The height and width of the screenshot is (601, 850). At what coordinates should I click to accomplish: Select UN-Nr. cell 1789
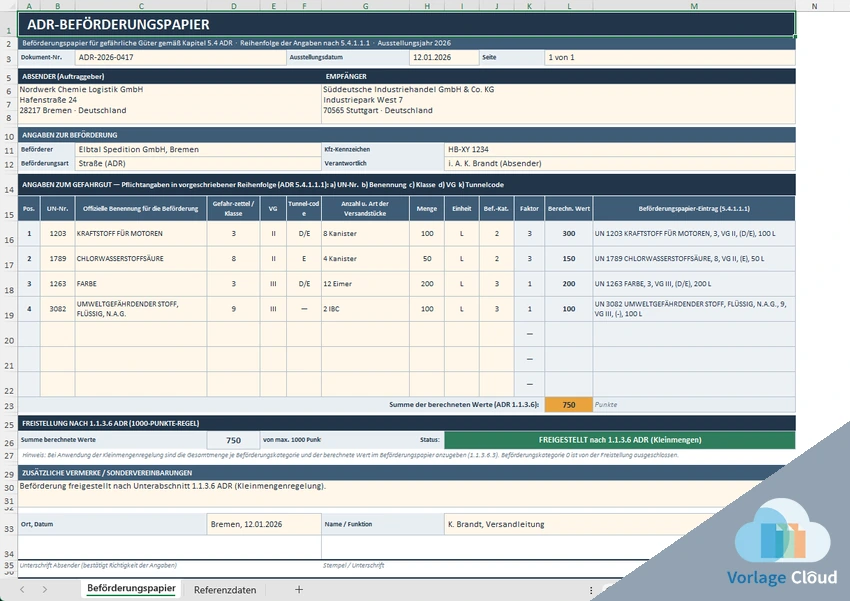57,259
